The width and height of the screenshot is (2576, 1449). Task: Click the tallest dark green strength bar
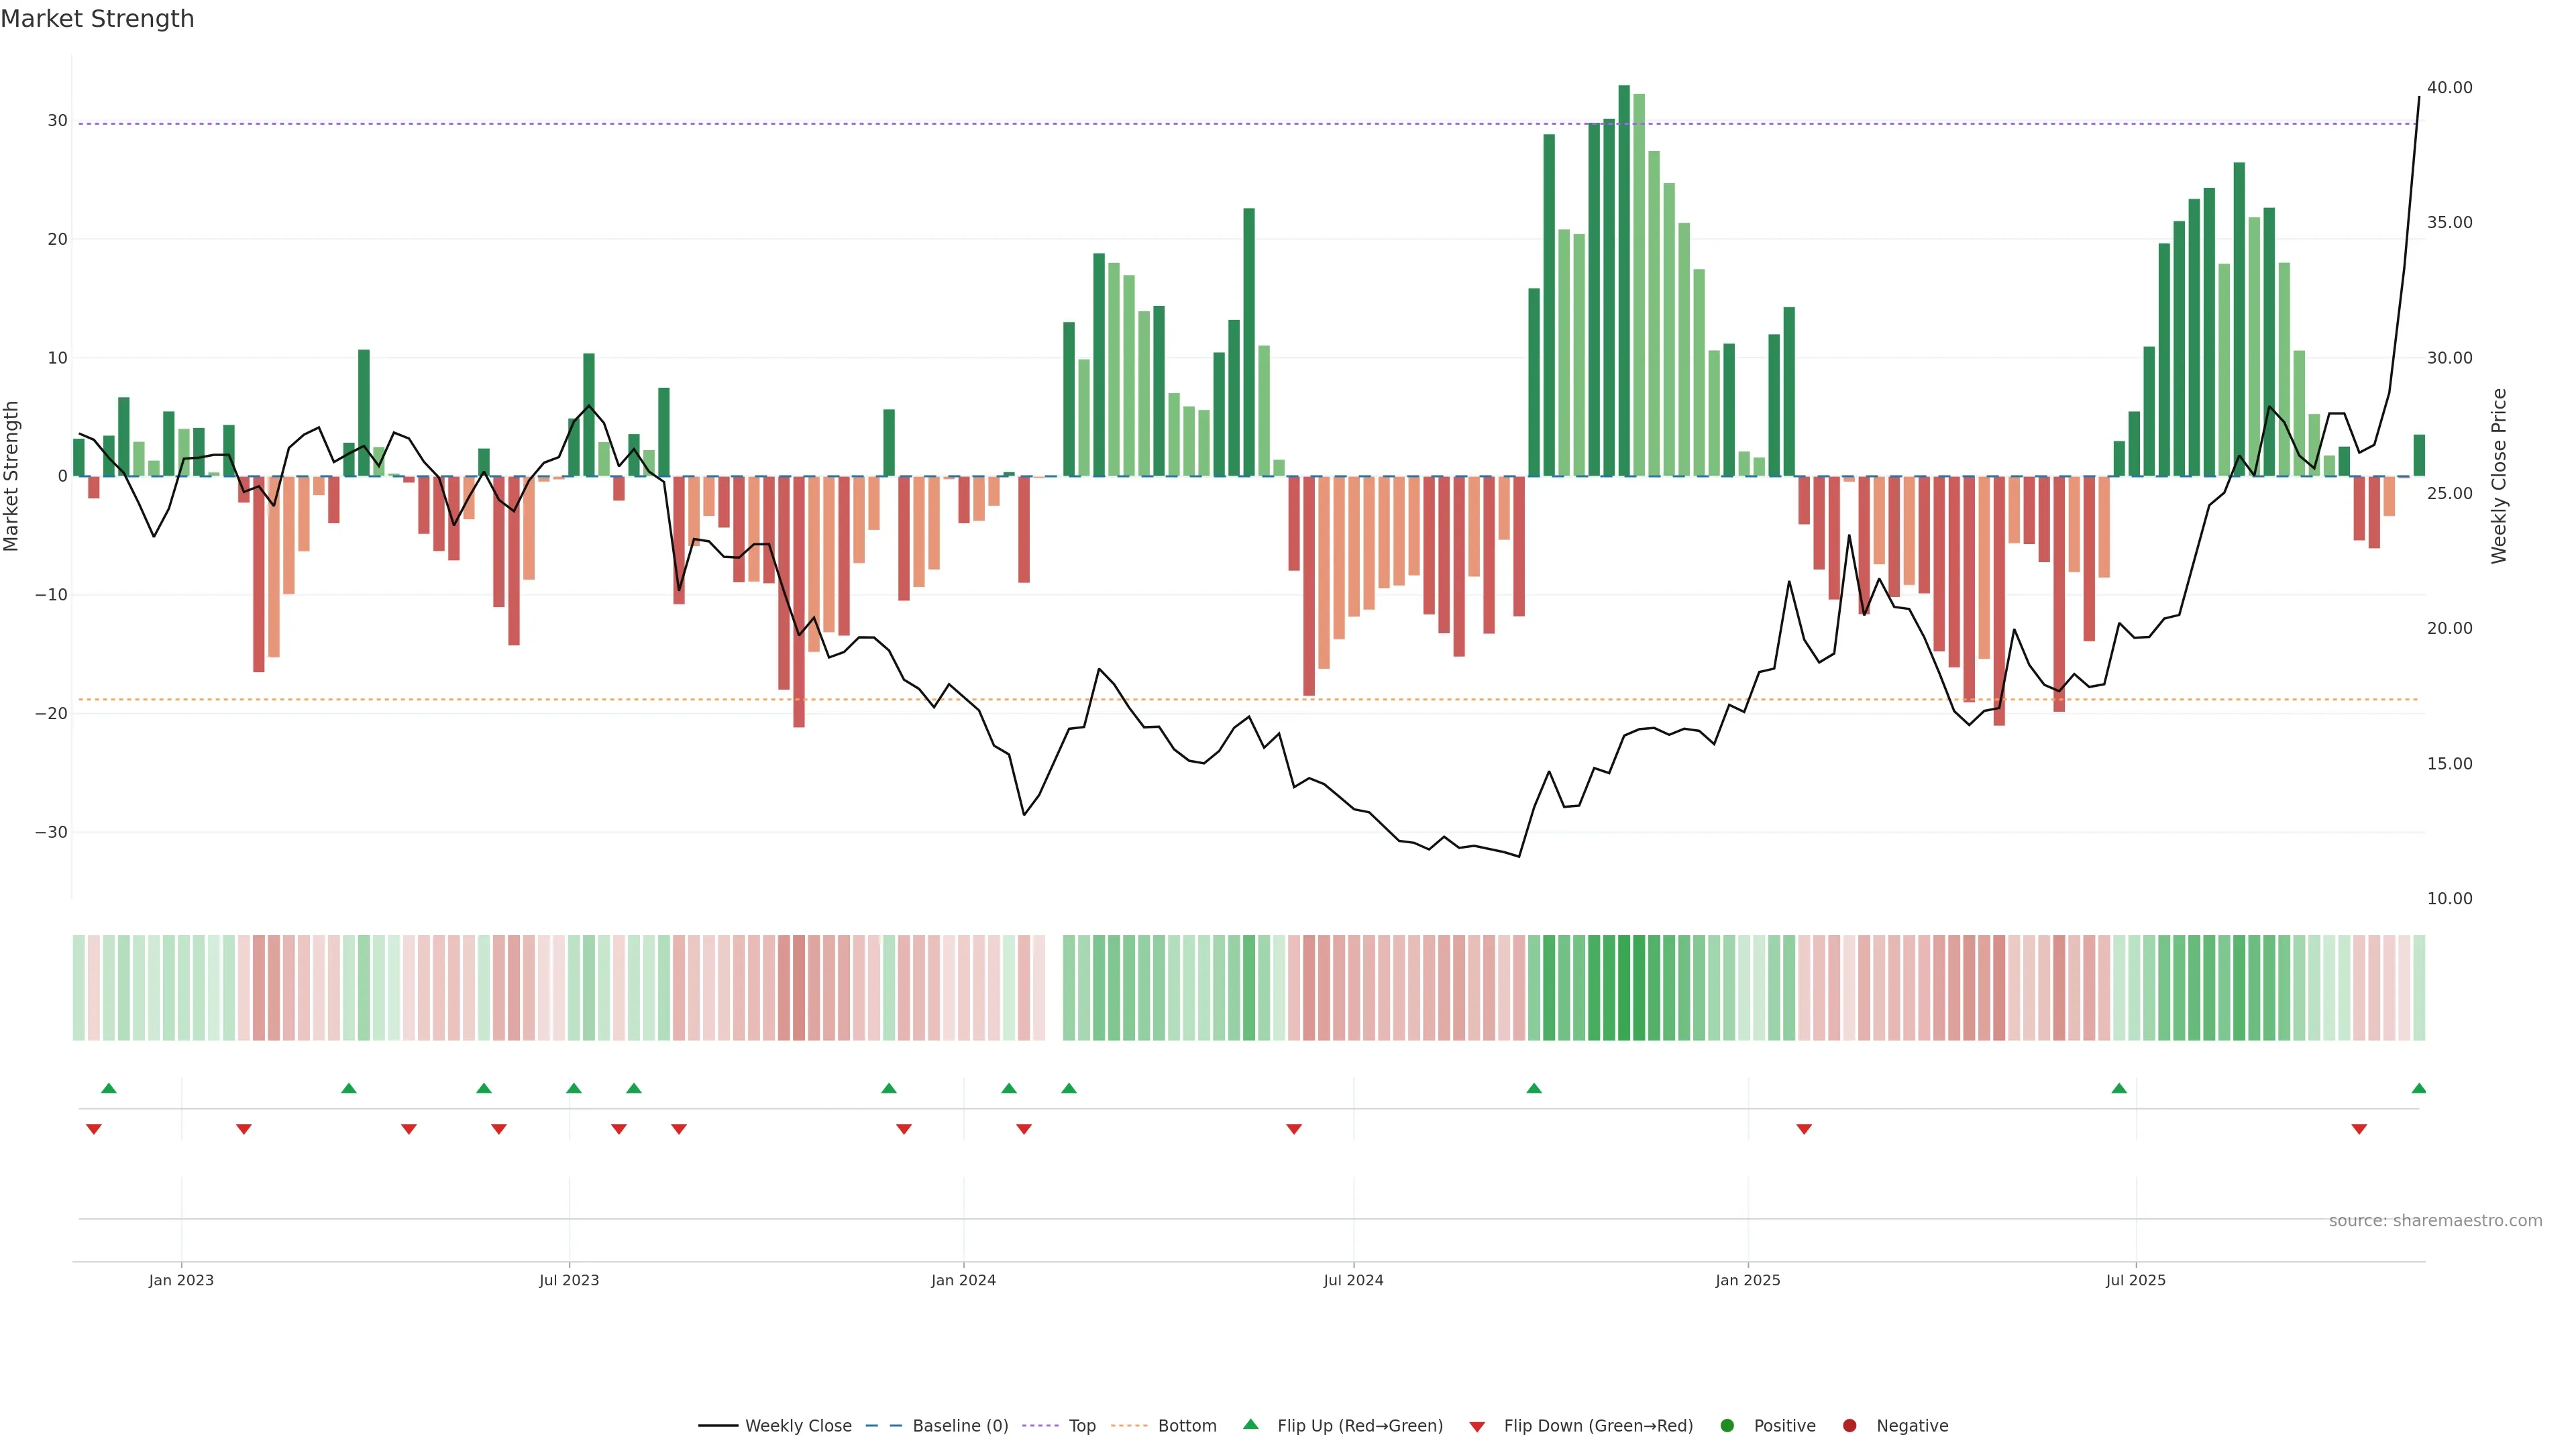coord(1624,280)
